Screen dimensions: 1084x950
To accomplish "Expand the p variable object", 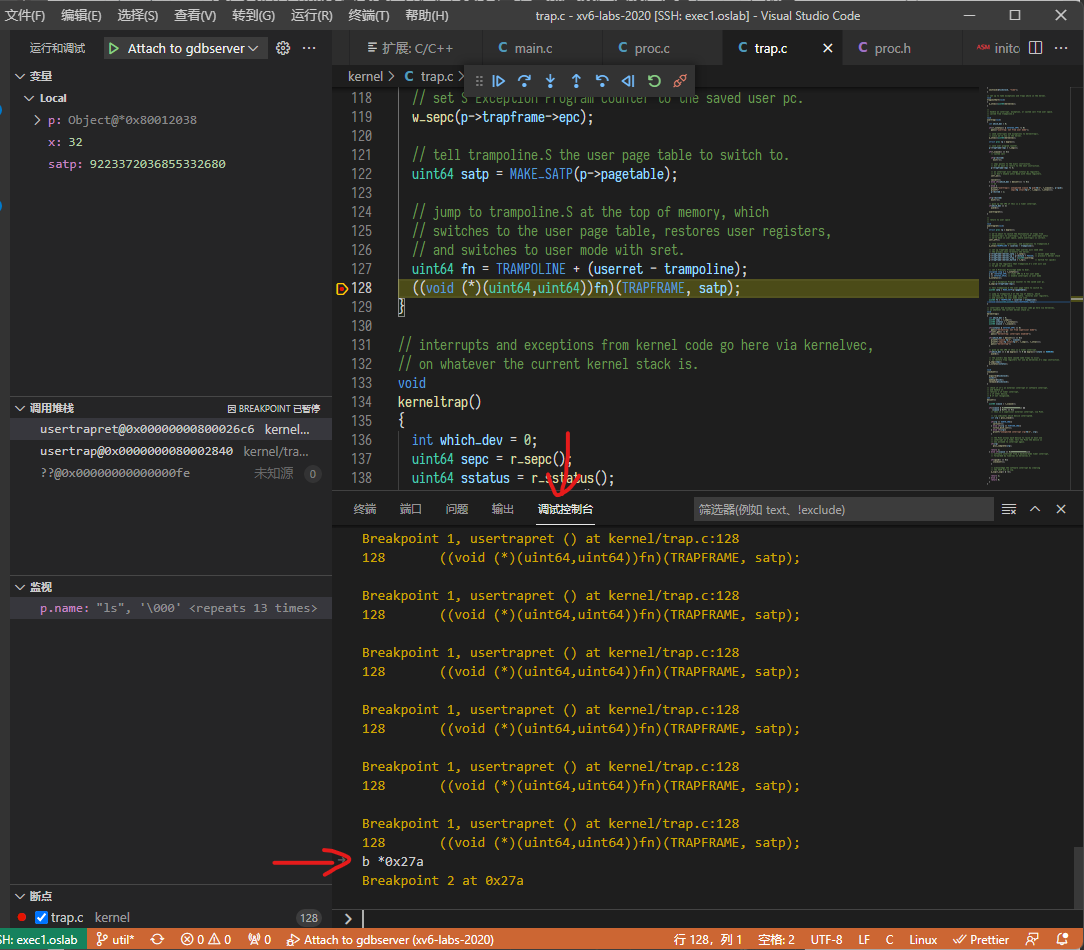I will click(38, 120).
